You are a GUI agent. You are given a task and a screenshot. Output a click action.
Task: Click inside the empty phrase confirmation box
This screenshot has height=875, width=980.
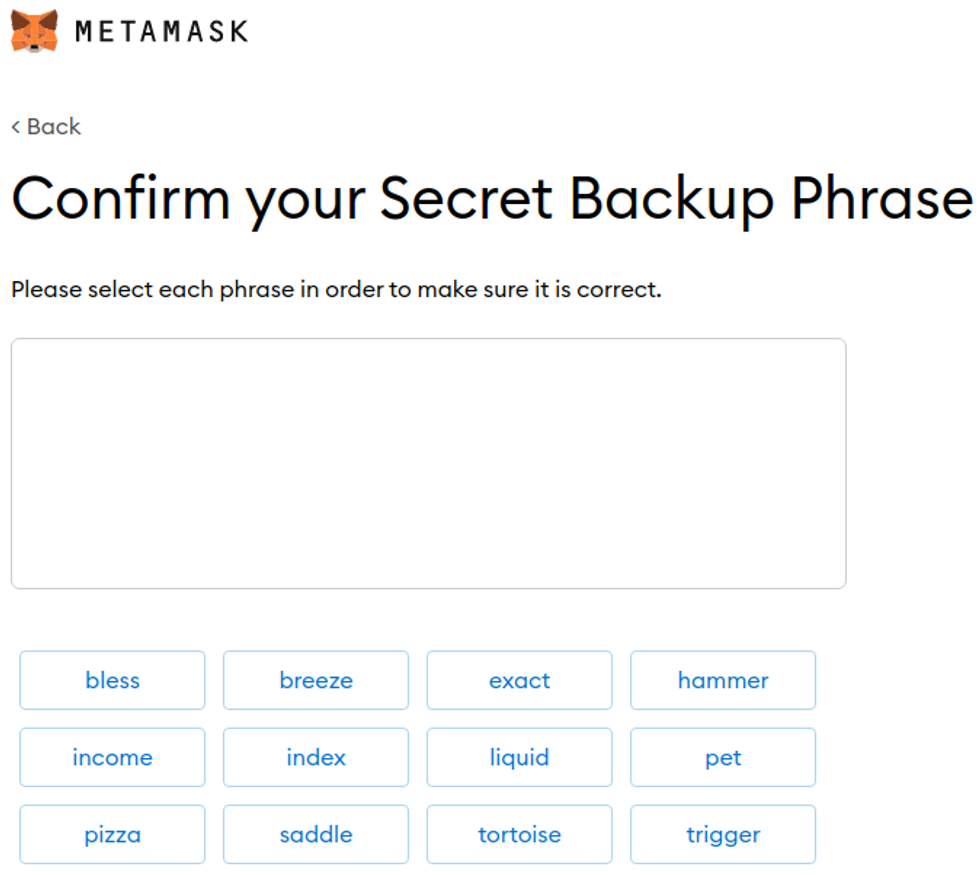tap(428, 463)
